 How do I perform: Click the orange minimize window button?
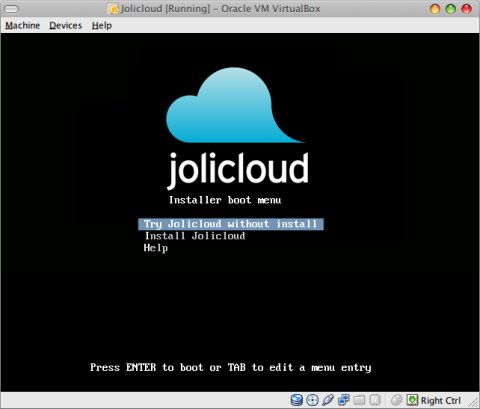(435, 9)
